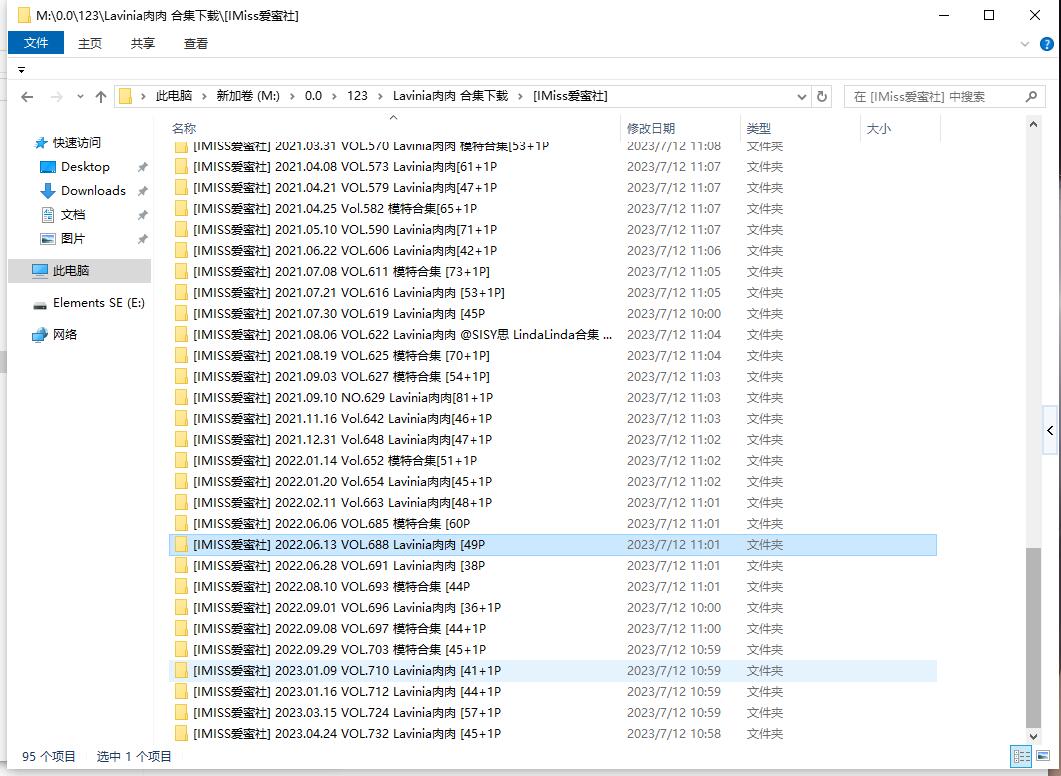The image size is (1061, 776).
Task: Click folder icon of VOL.732 row
Action: (x=181, y=733)
